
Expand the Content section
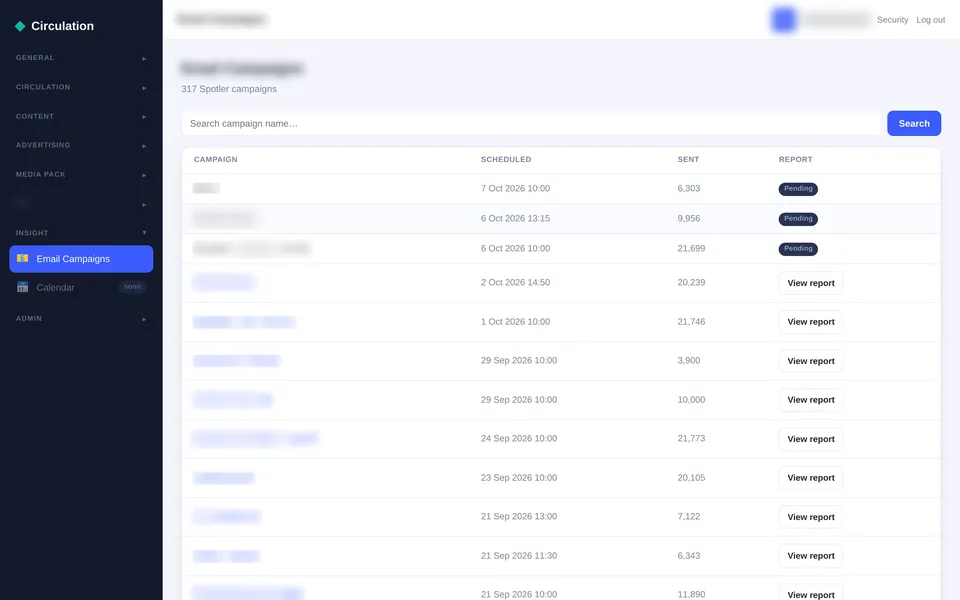[81, 116]
